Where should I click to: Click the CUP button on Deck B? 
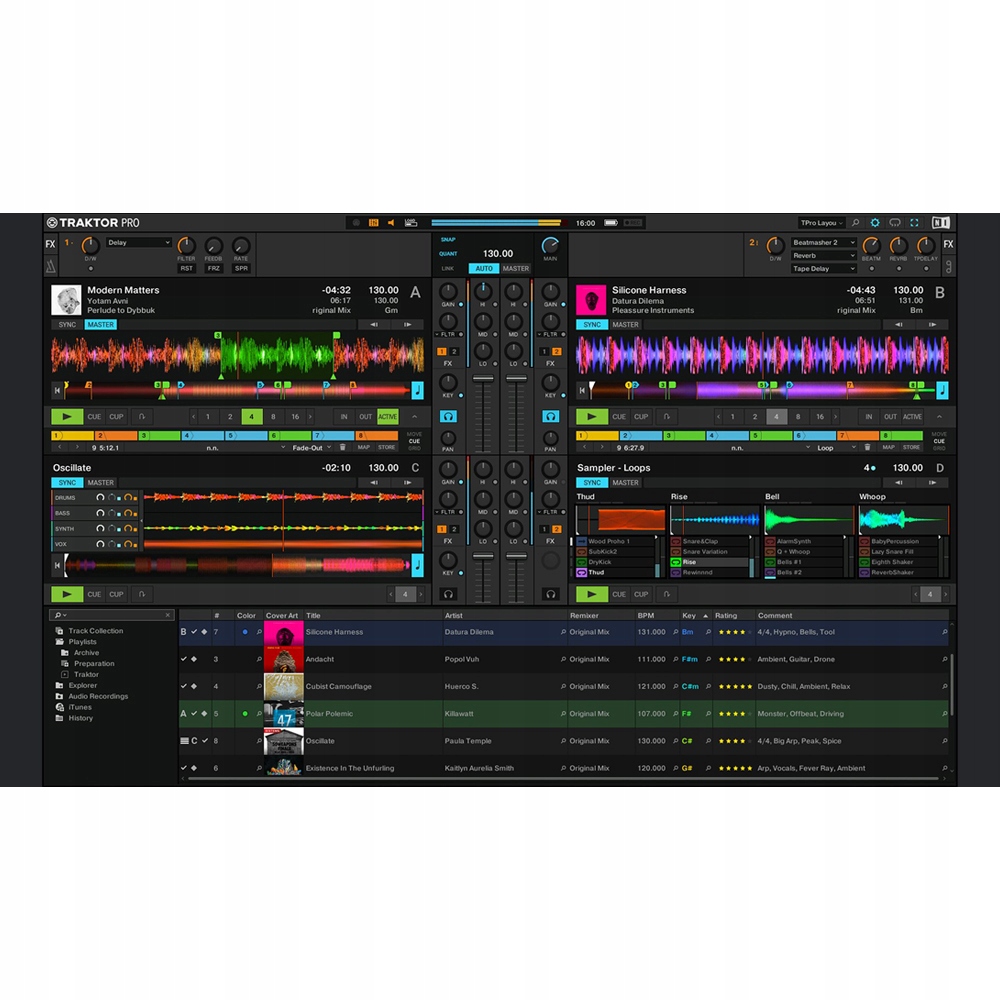click(x=641, y=416)
